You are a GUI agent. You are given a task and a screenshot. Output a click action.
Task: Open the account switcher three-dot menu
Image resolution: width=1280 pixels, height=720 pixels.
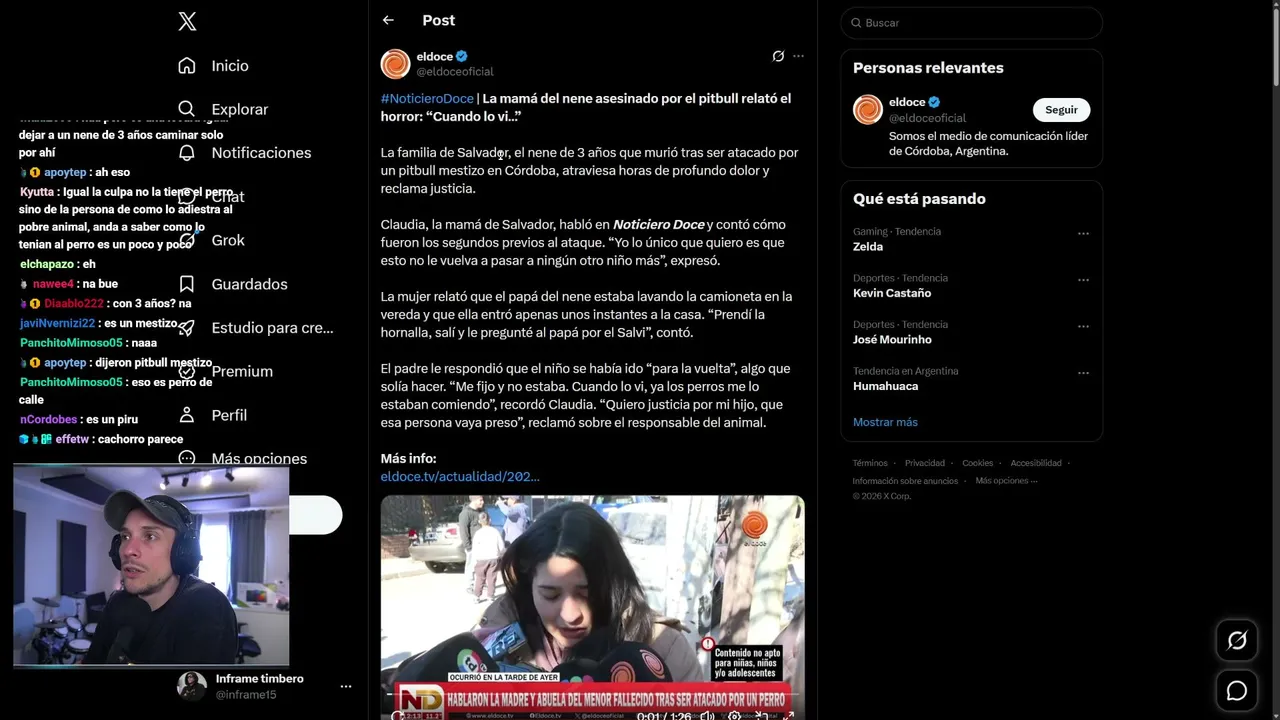pos(346,686)
